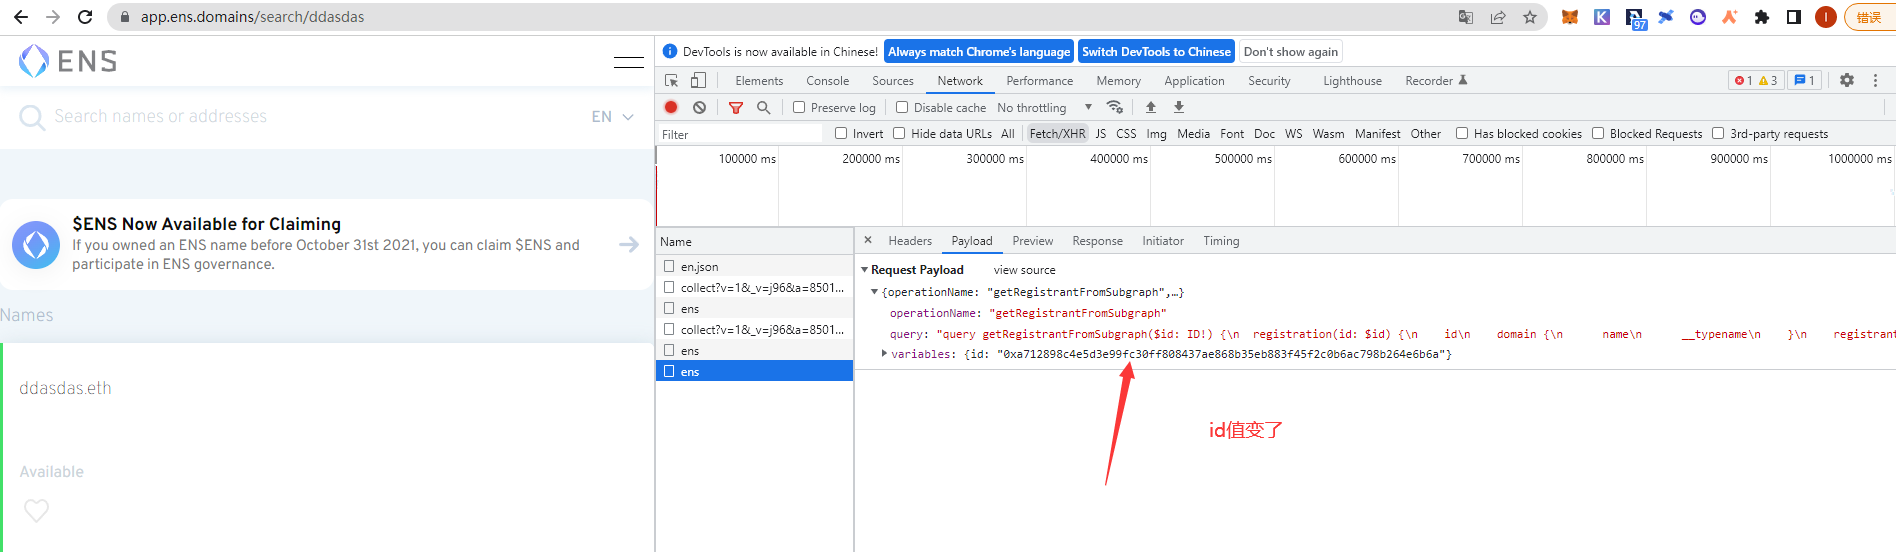Collapse the Request Payload section

click(x=864, y=270)
